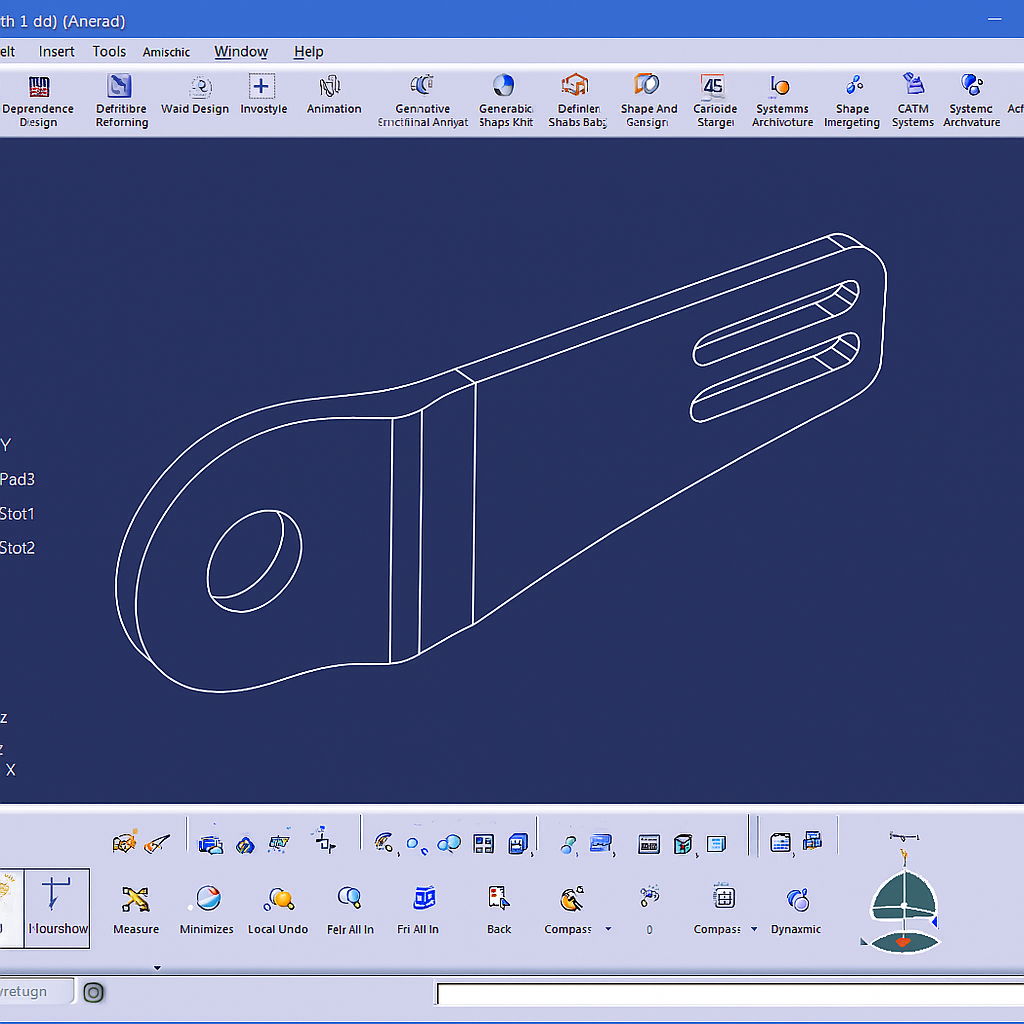Click the four-pane multi-view grid icon
Image resolution: width=1024 pixels, height=1024 pixels.
click(483, 844)
